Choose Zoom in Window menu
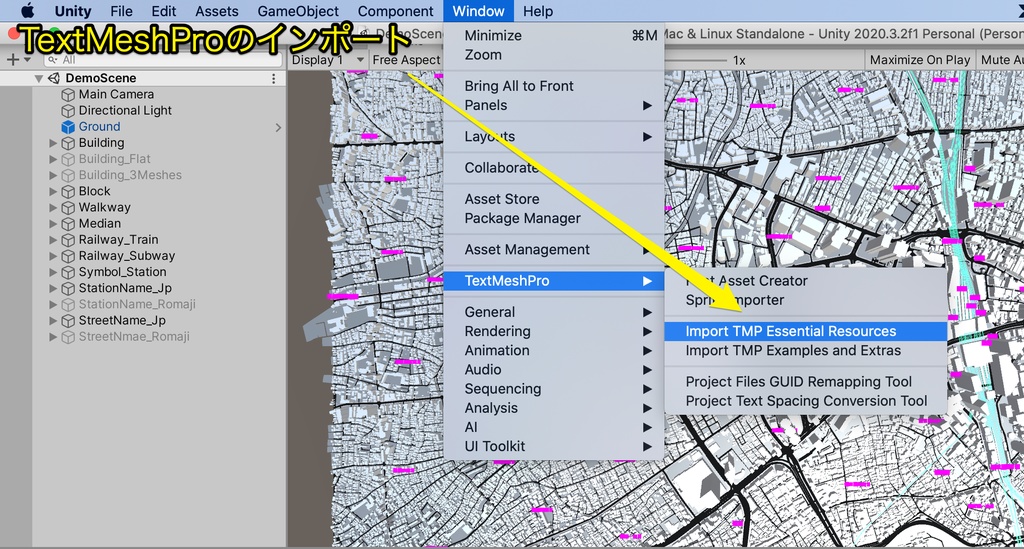Image resolution: width=1024 pixels, height=549 pixels. click(554, 55)
